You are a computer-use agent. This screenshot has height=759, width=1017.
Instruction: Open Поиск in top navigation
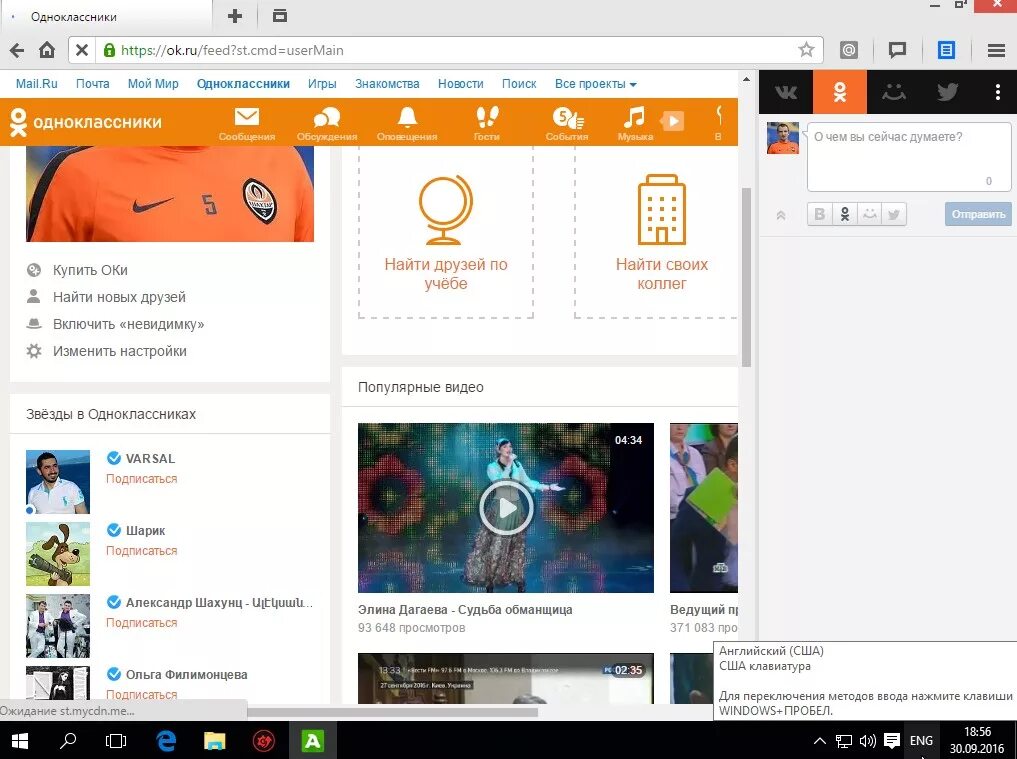point(519,84)
